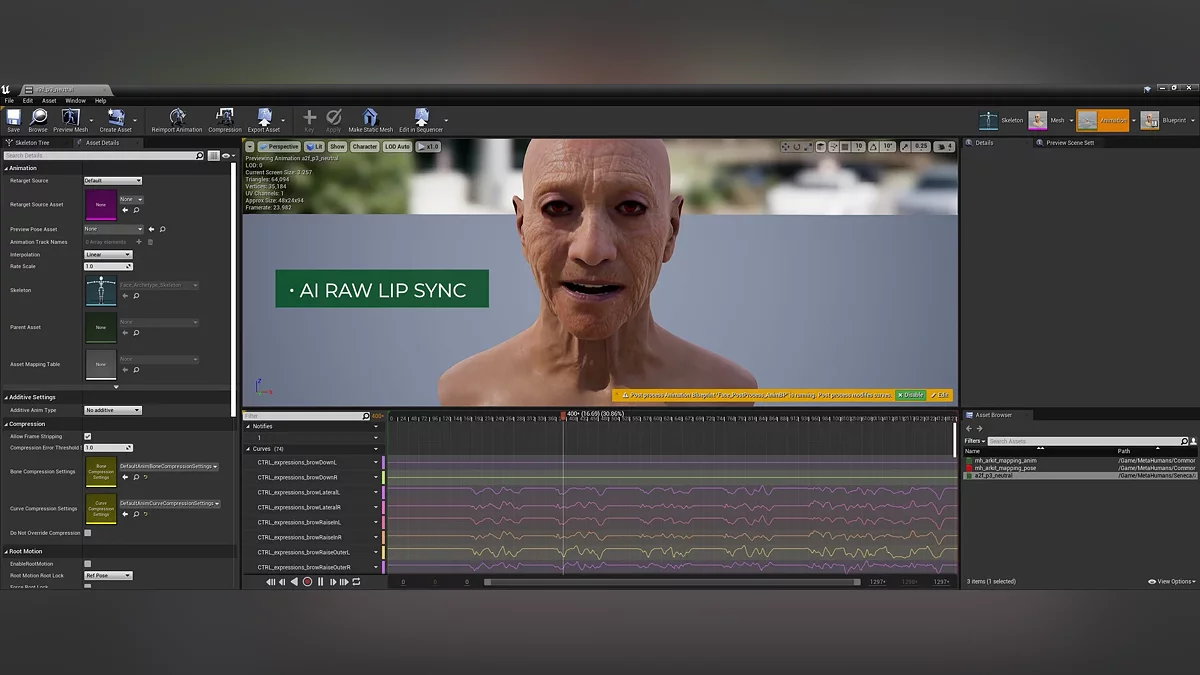The height and width of the screenshot is (675, 1200).
Task: Click the Make Static Mesh icon
Action: [x=370, y=119]
